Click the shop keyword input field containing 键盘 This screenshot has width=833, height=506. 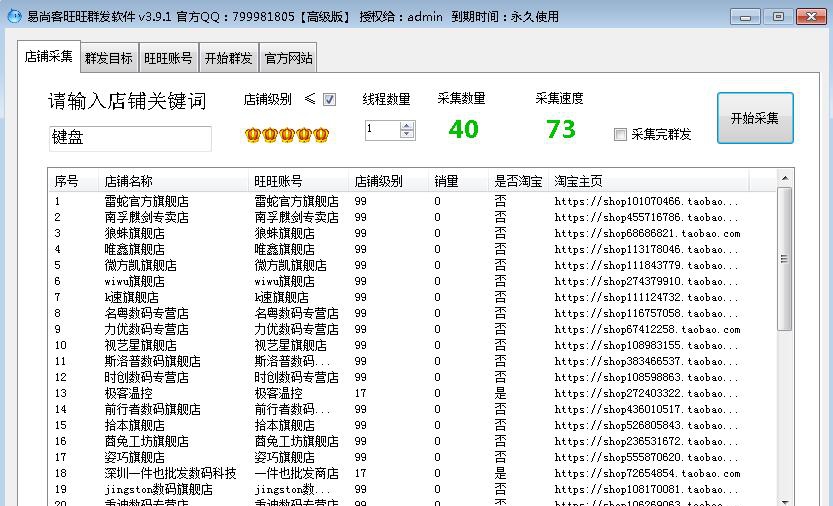tap(130, 138)
